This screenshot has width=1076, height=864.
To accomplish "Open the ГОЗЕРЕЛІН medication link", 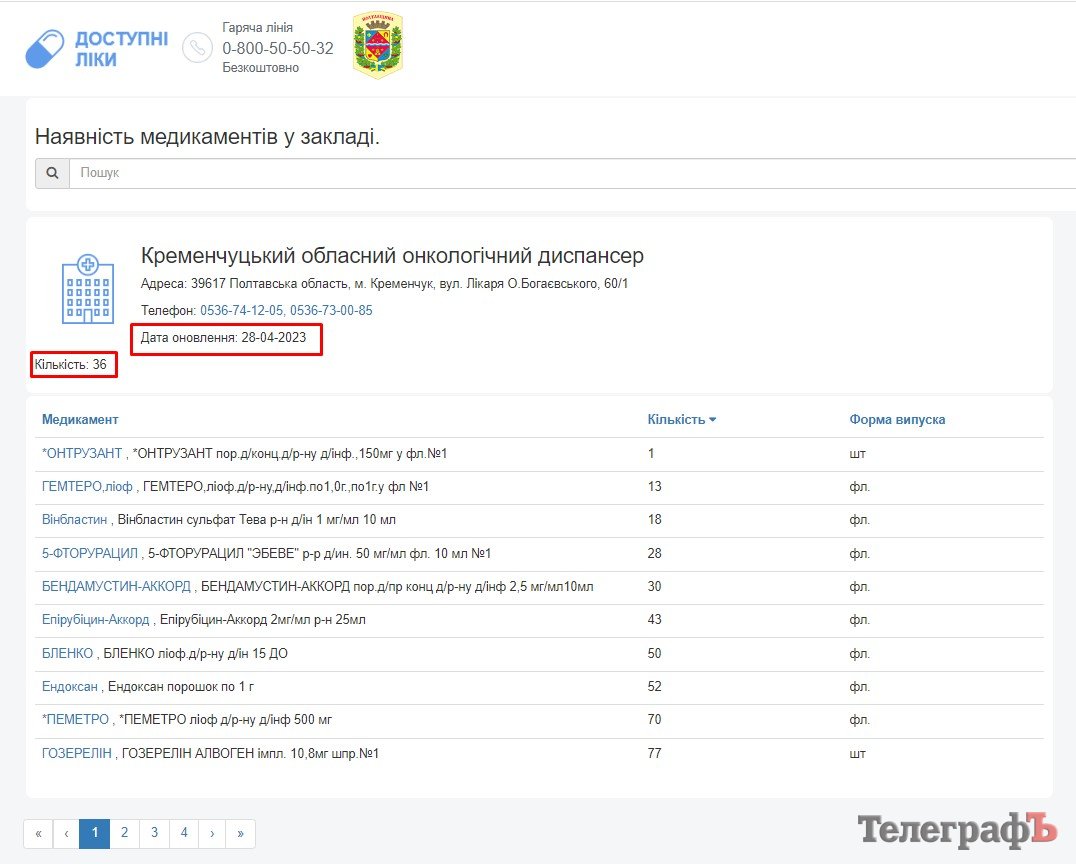I will point(77,754).
